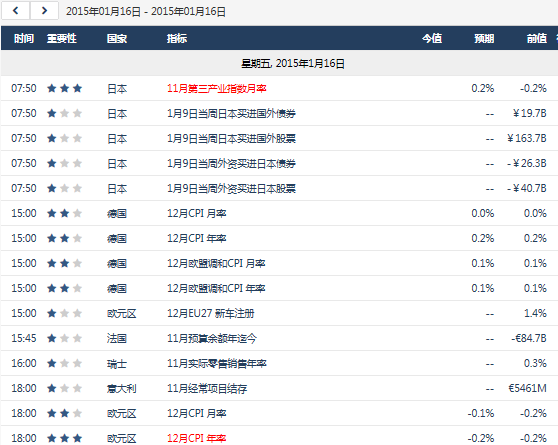Open 1月9日当周外资买进日本债券 indicator
The image size is (558, 445).
tap(231, 163)
